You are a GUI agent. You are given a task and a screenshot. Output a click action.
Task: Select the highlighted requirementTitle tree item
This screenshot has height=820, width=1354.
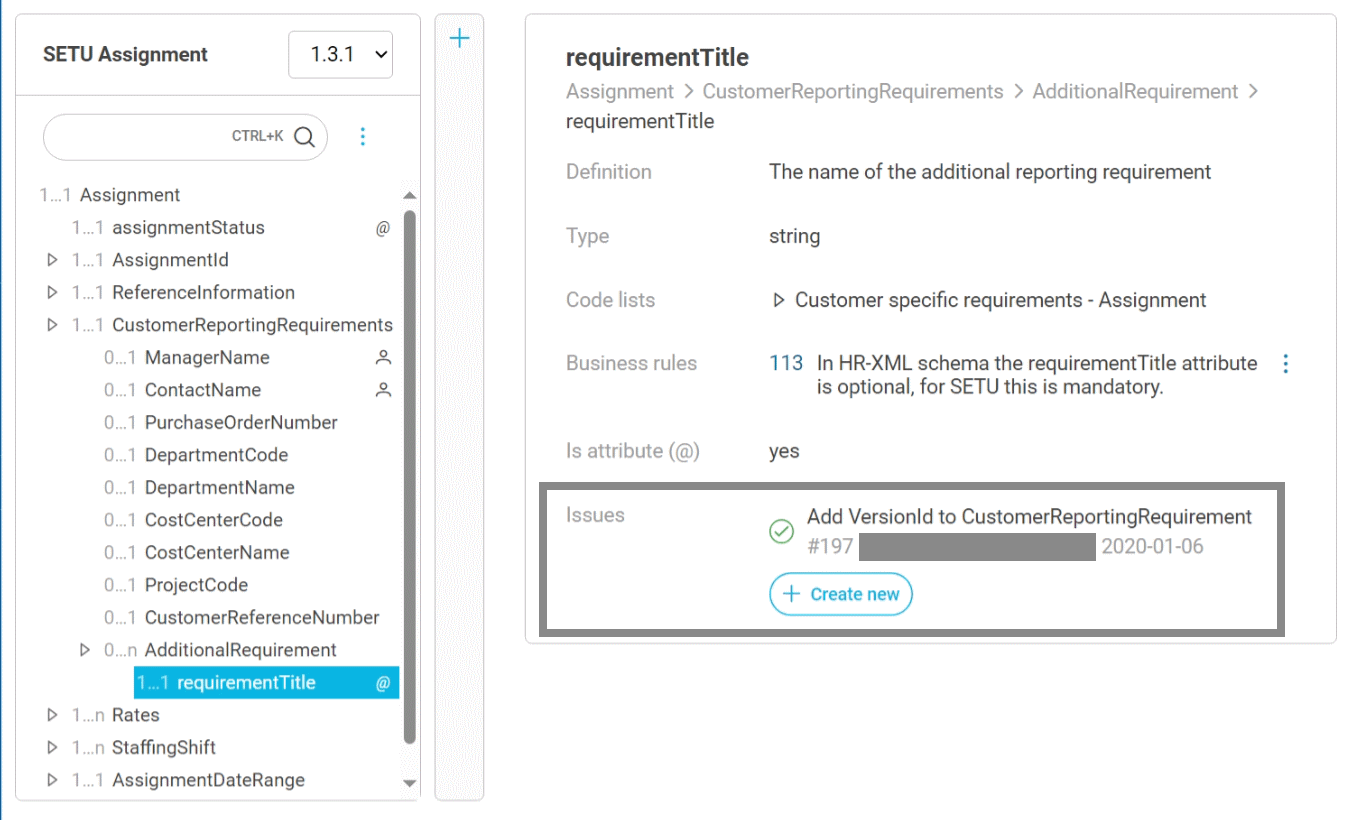point(266,683)
